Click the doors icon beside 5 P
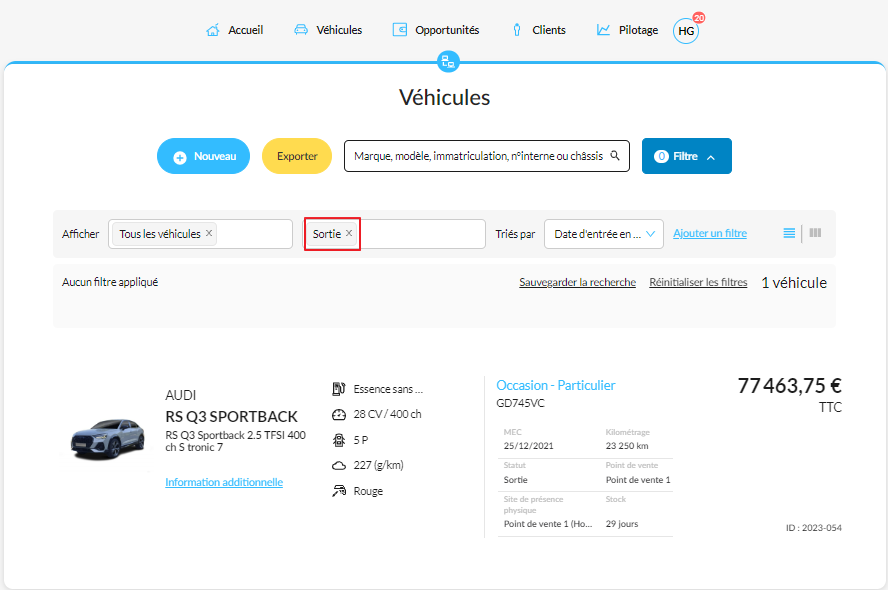Viewport: 888px width, 590px height. pyautogui.click(x=339, y=440)
